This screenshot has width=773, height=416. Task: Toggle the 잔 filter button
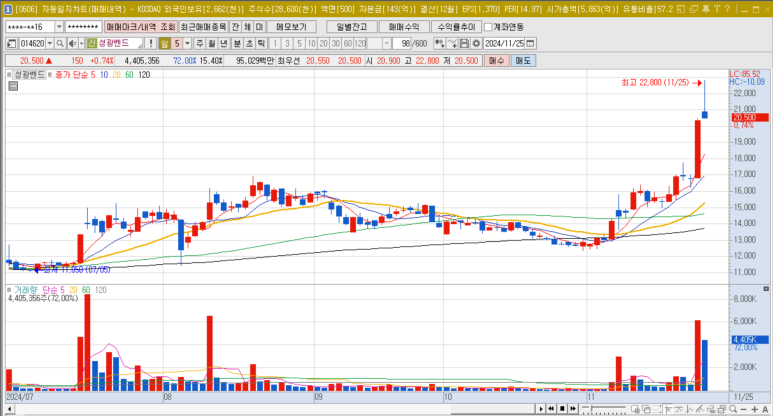pyautogui.click(x=235, y=27)
